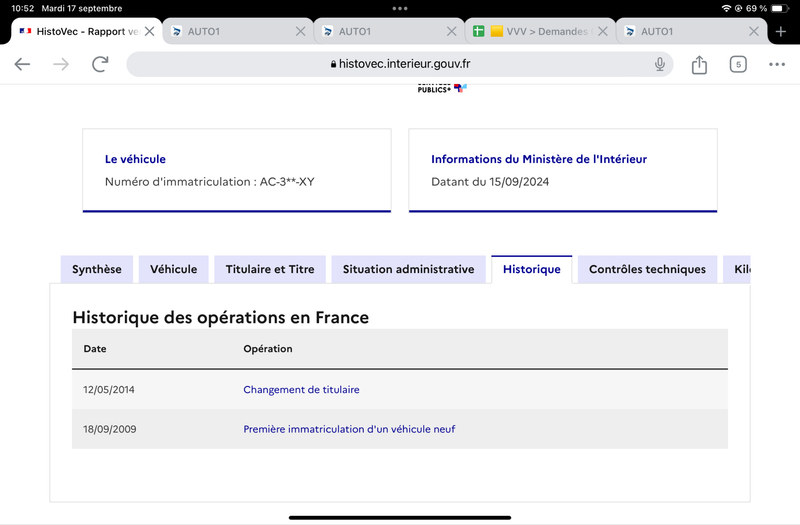This screenshot has height=525, width=800.
Task: Close the HistoVec - Rapport tab
Action: (x=149, y=32)
